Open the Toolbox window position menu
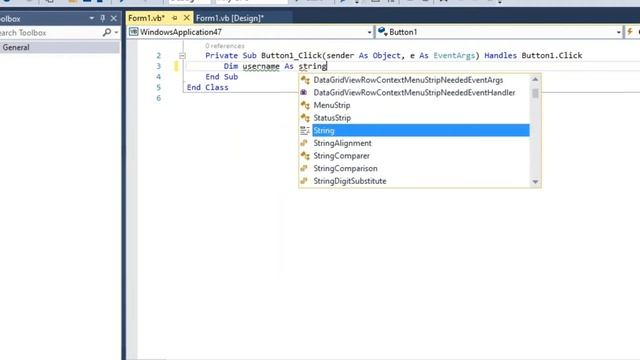Viewport: 640px width, 360px height. (91, 18)
